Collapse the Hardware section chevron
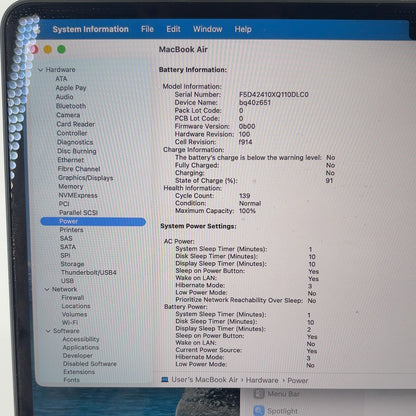Screen dimensions: 416x416 (41, 70)
